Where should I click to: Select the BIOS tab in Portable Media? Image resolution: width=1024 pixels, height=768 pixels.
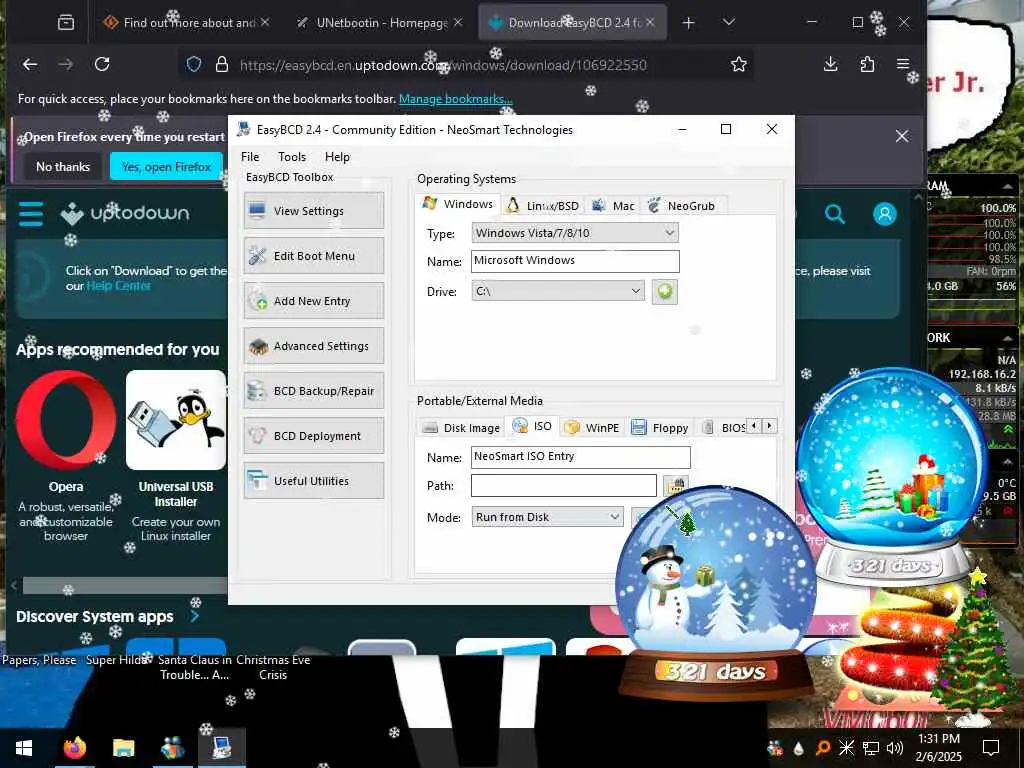pos(723,428)
